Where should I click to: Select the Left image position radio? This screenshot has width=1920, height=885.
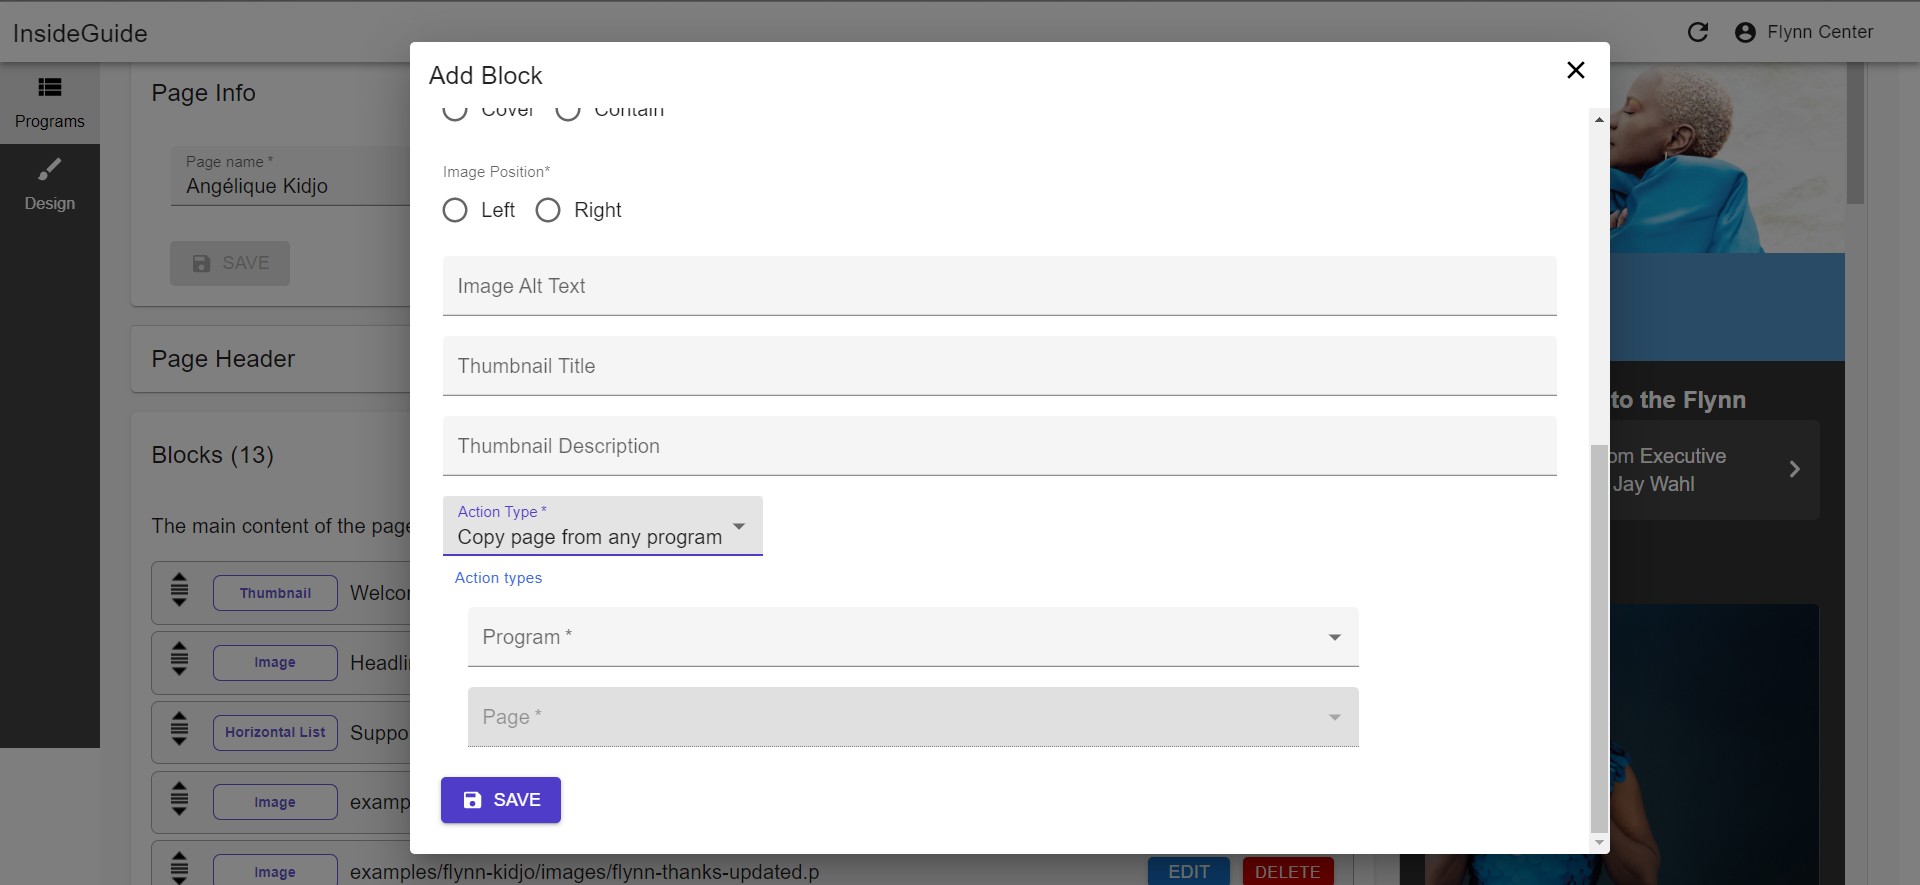pyautogui.click(x=455, y=210)
